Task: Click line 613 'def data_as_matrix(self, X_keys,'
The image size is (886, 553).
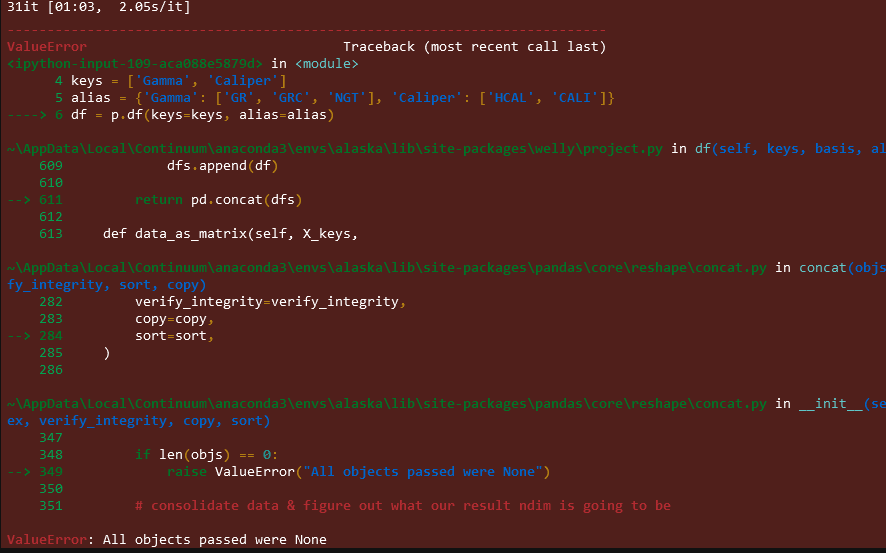Action: coord(231,233)
